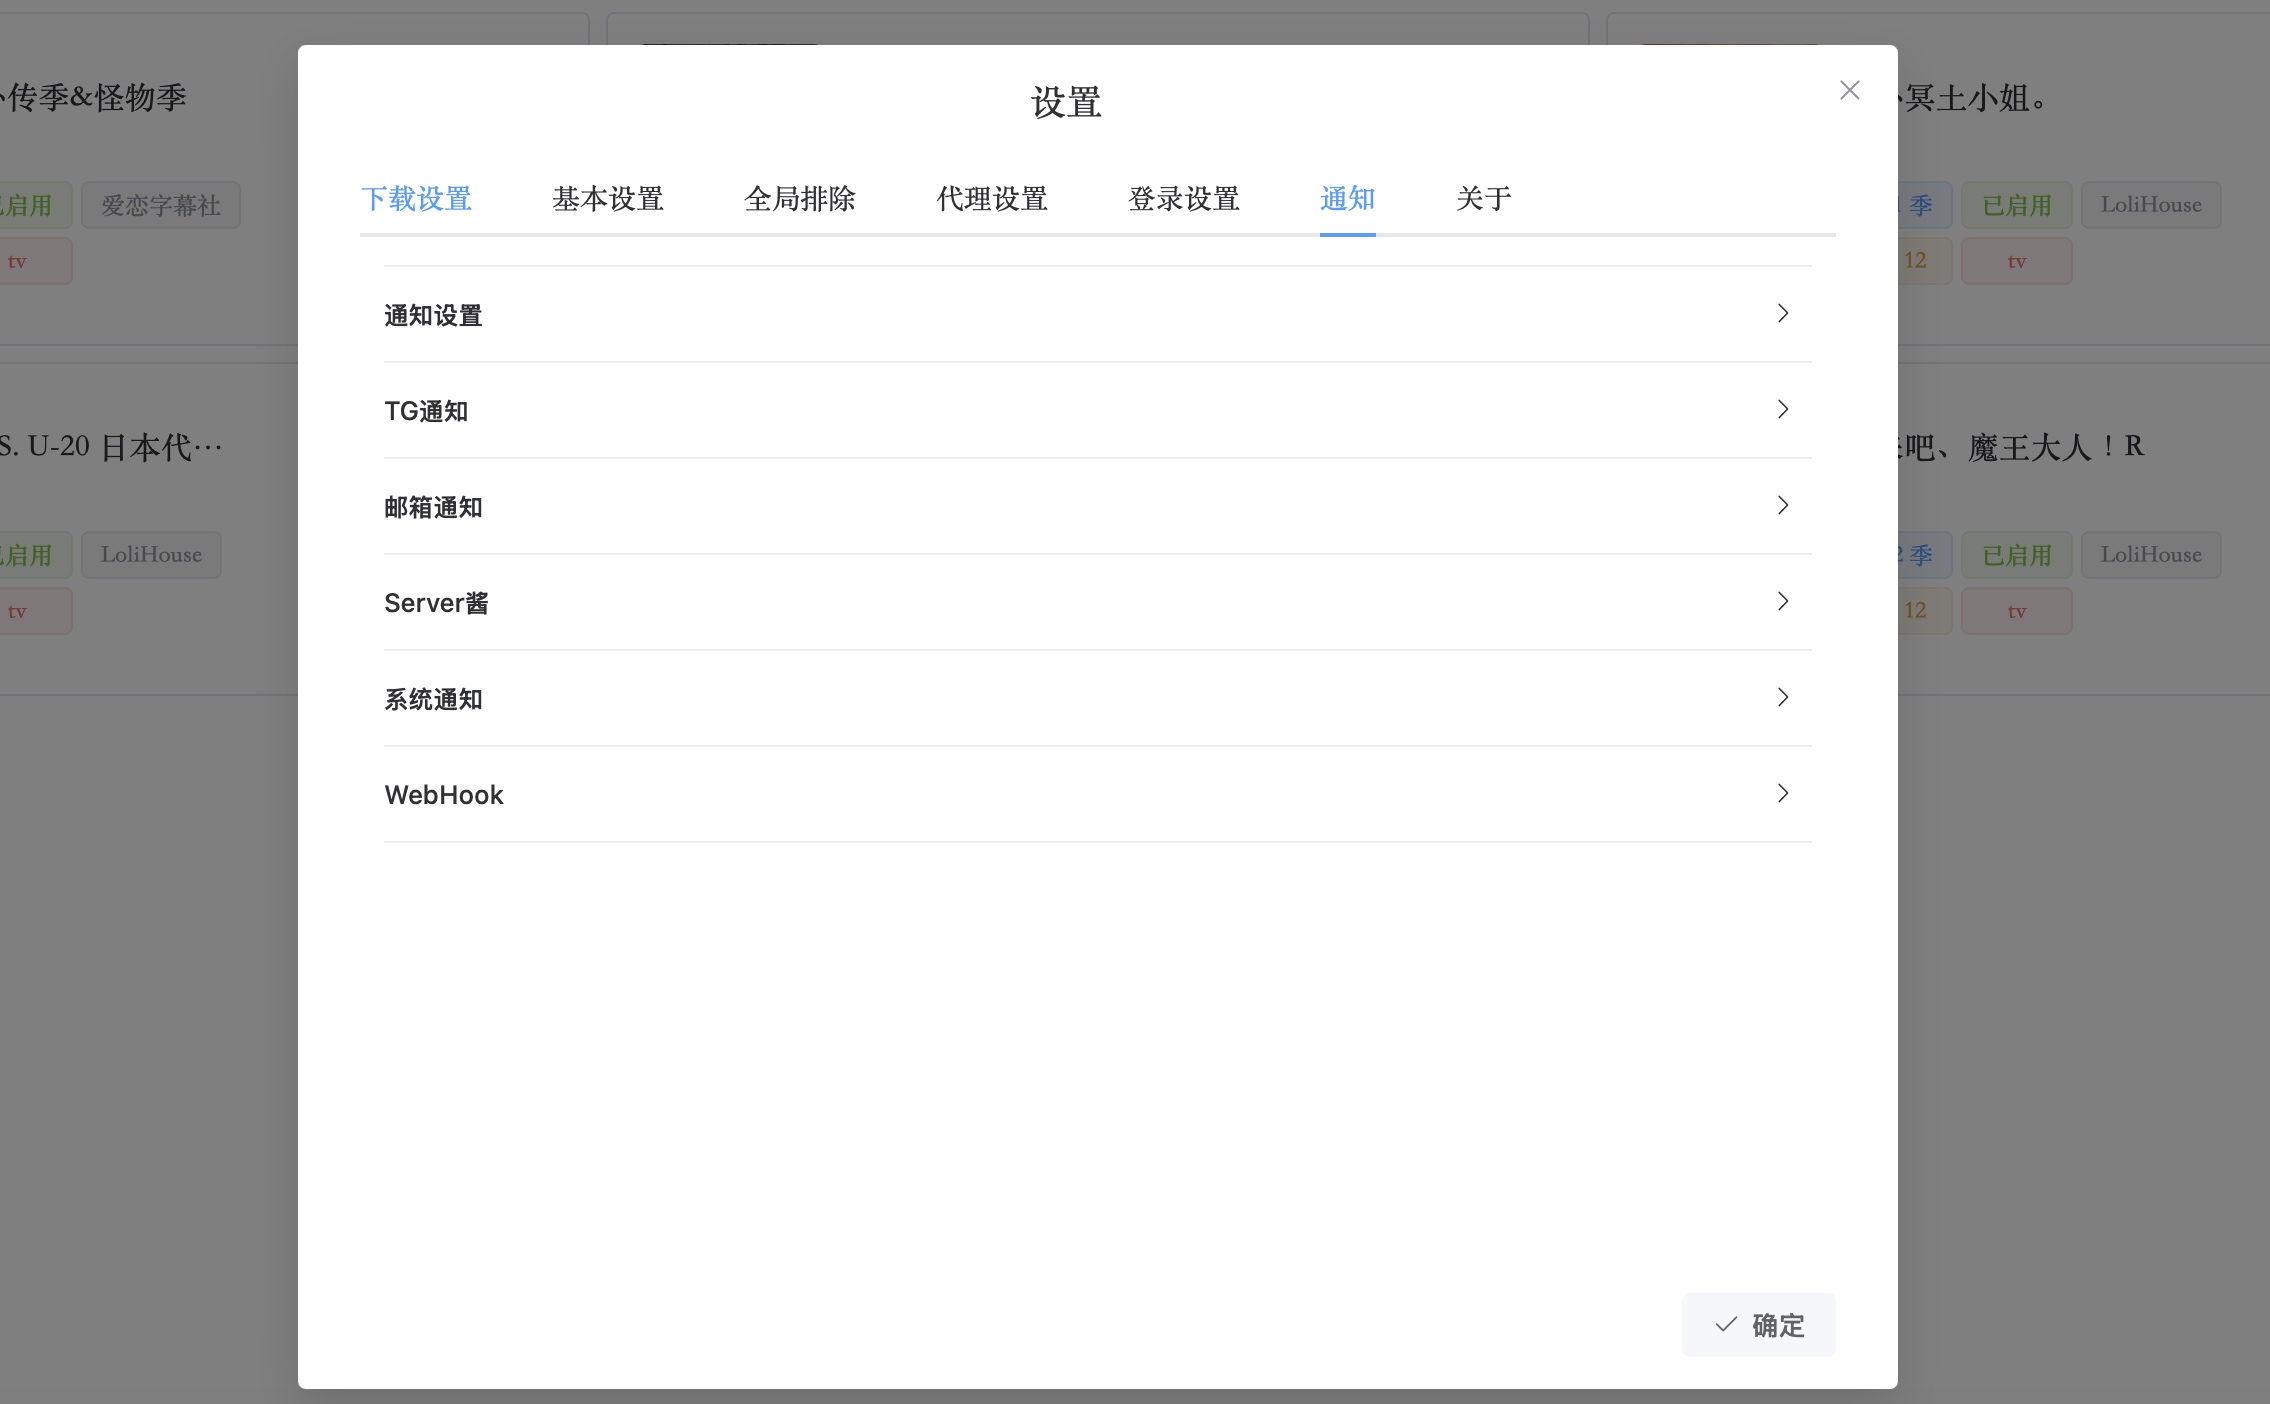
Task: Switch to the 下载设置 tab
Action: click(x=417, y=199)
